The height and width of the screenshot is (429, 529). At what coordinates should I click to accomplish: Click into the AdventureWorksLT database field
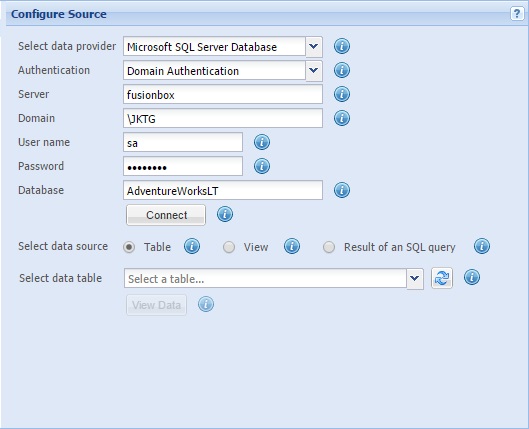223,190
